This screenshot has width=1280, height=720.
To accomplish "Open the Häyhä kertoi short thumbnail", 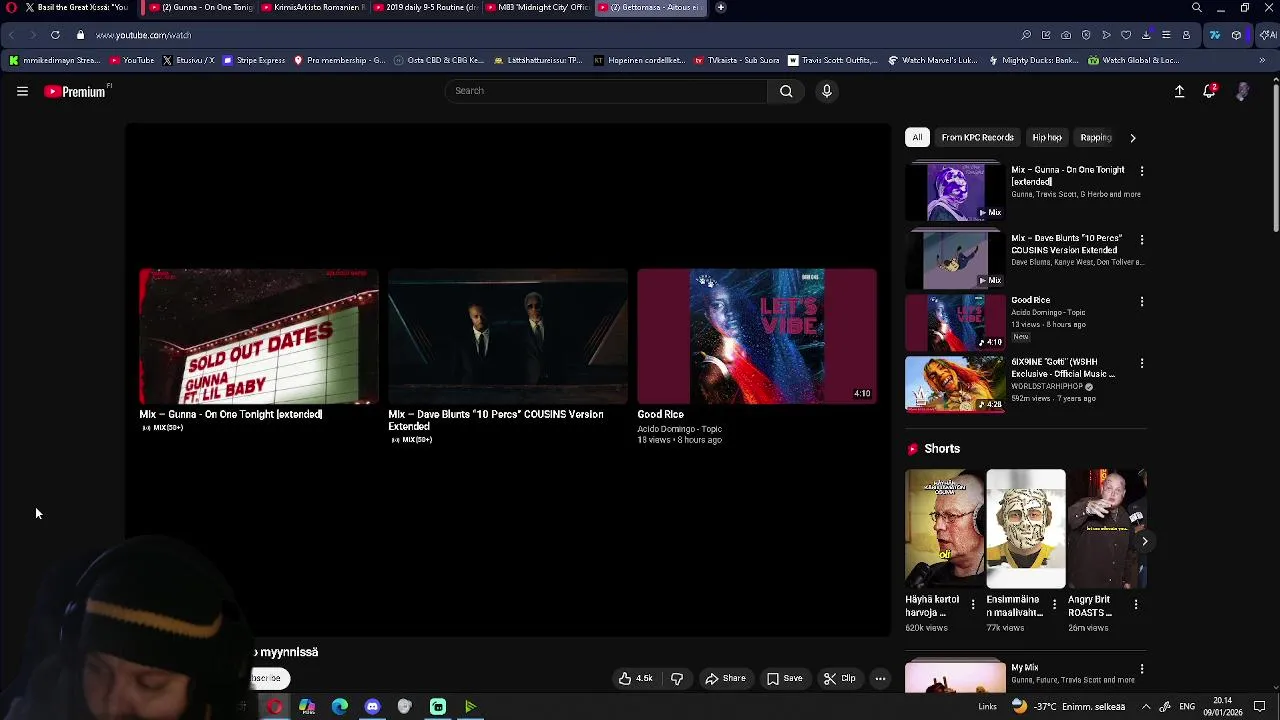I will tap(944, 529).
